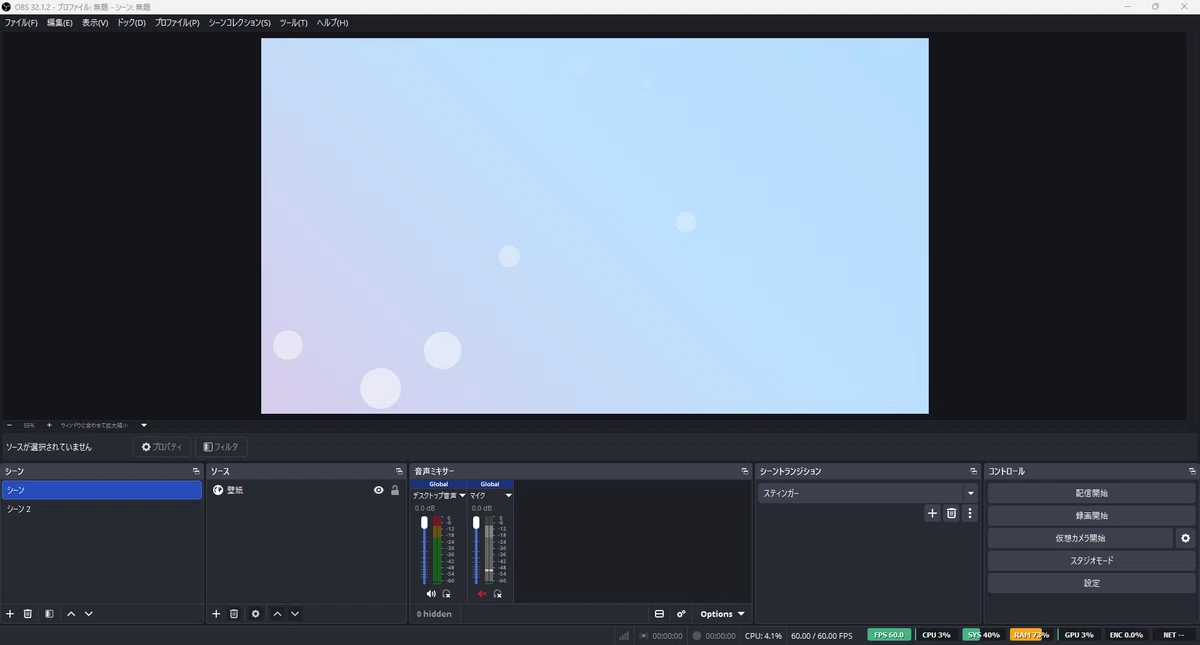This screenshot has width=1200, height=645.
Task: Open the ツール(T) menu
Action: tap(294, 22)
